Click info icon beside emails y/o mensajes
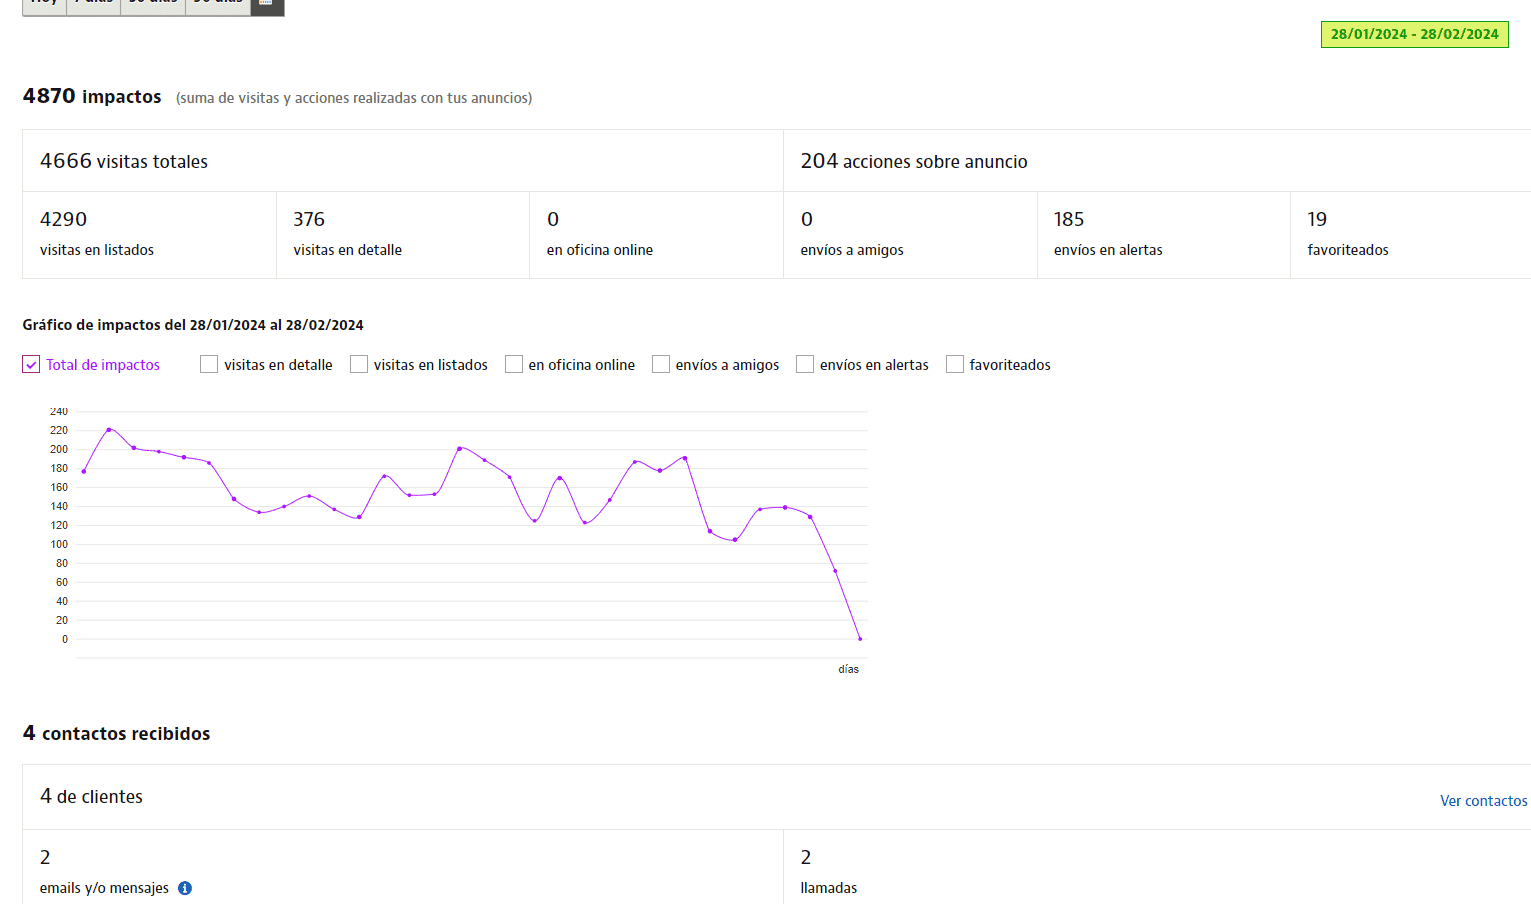 (185, 888)
